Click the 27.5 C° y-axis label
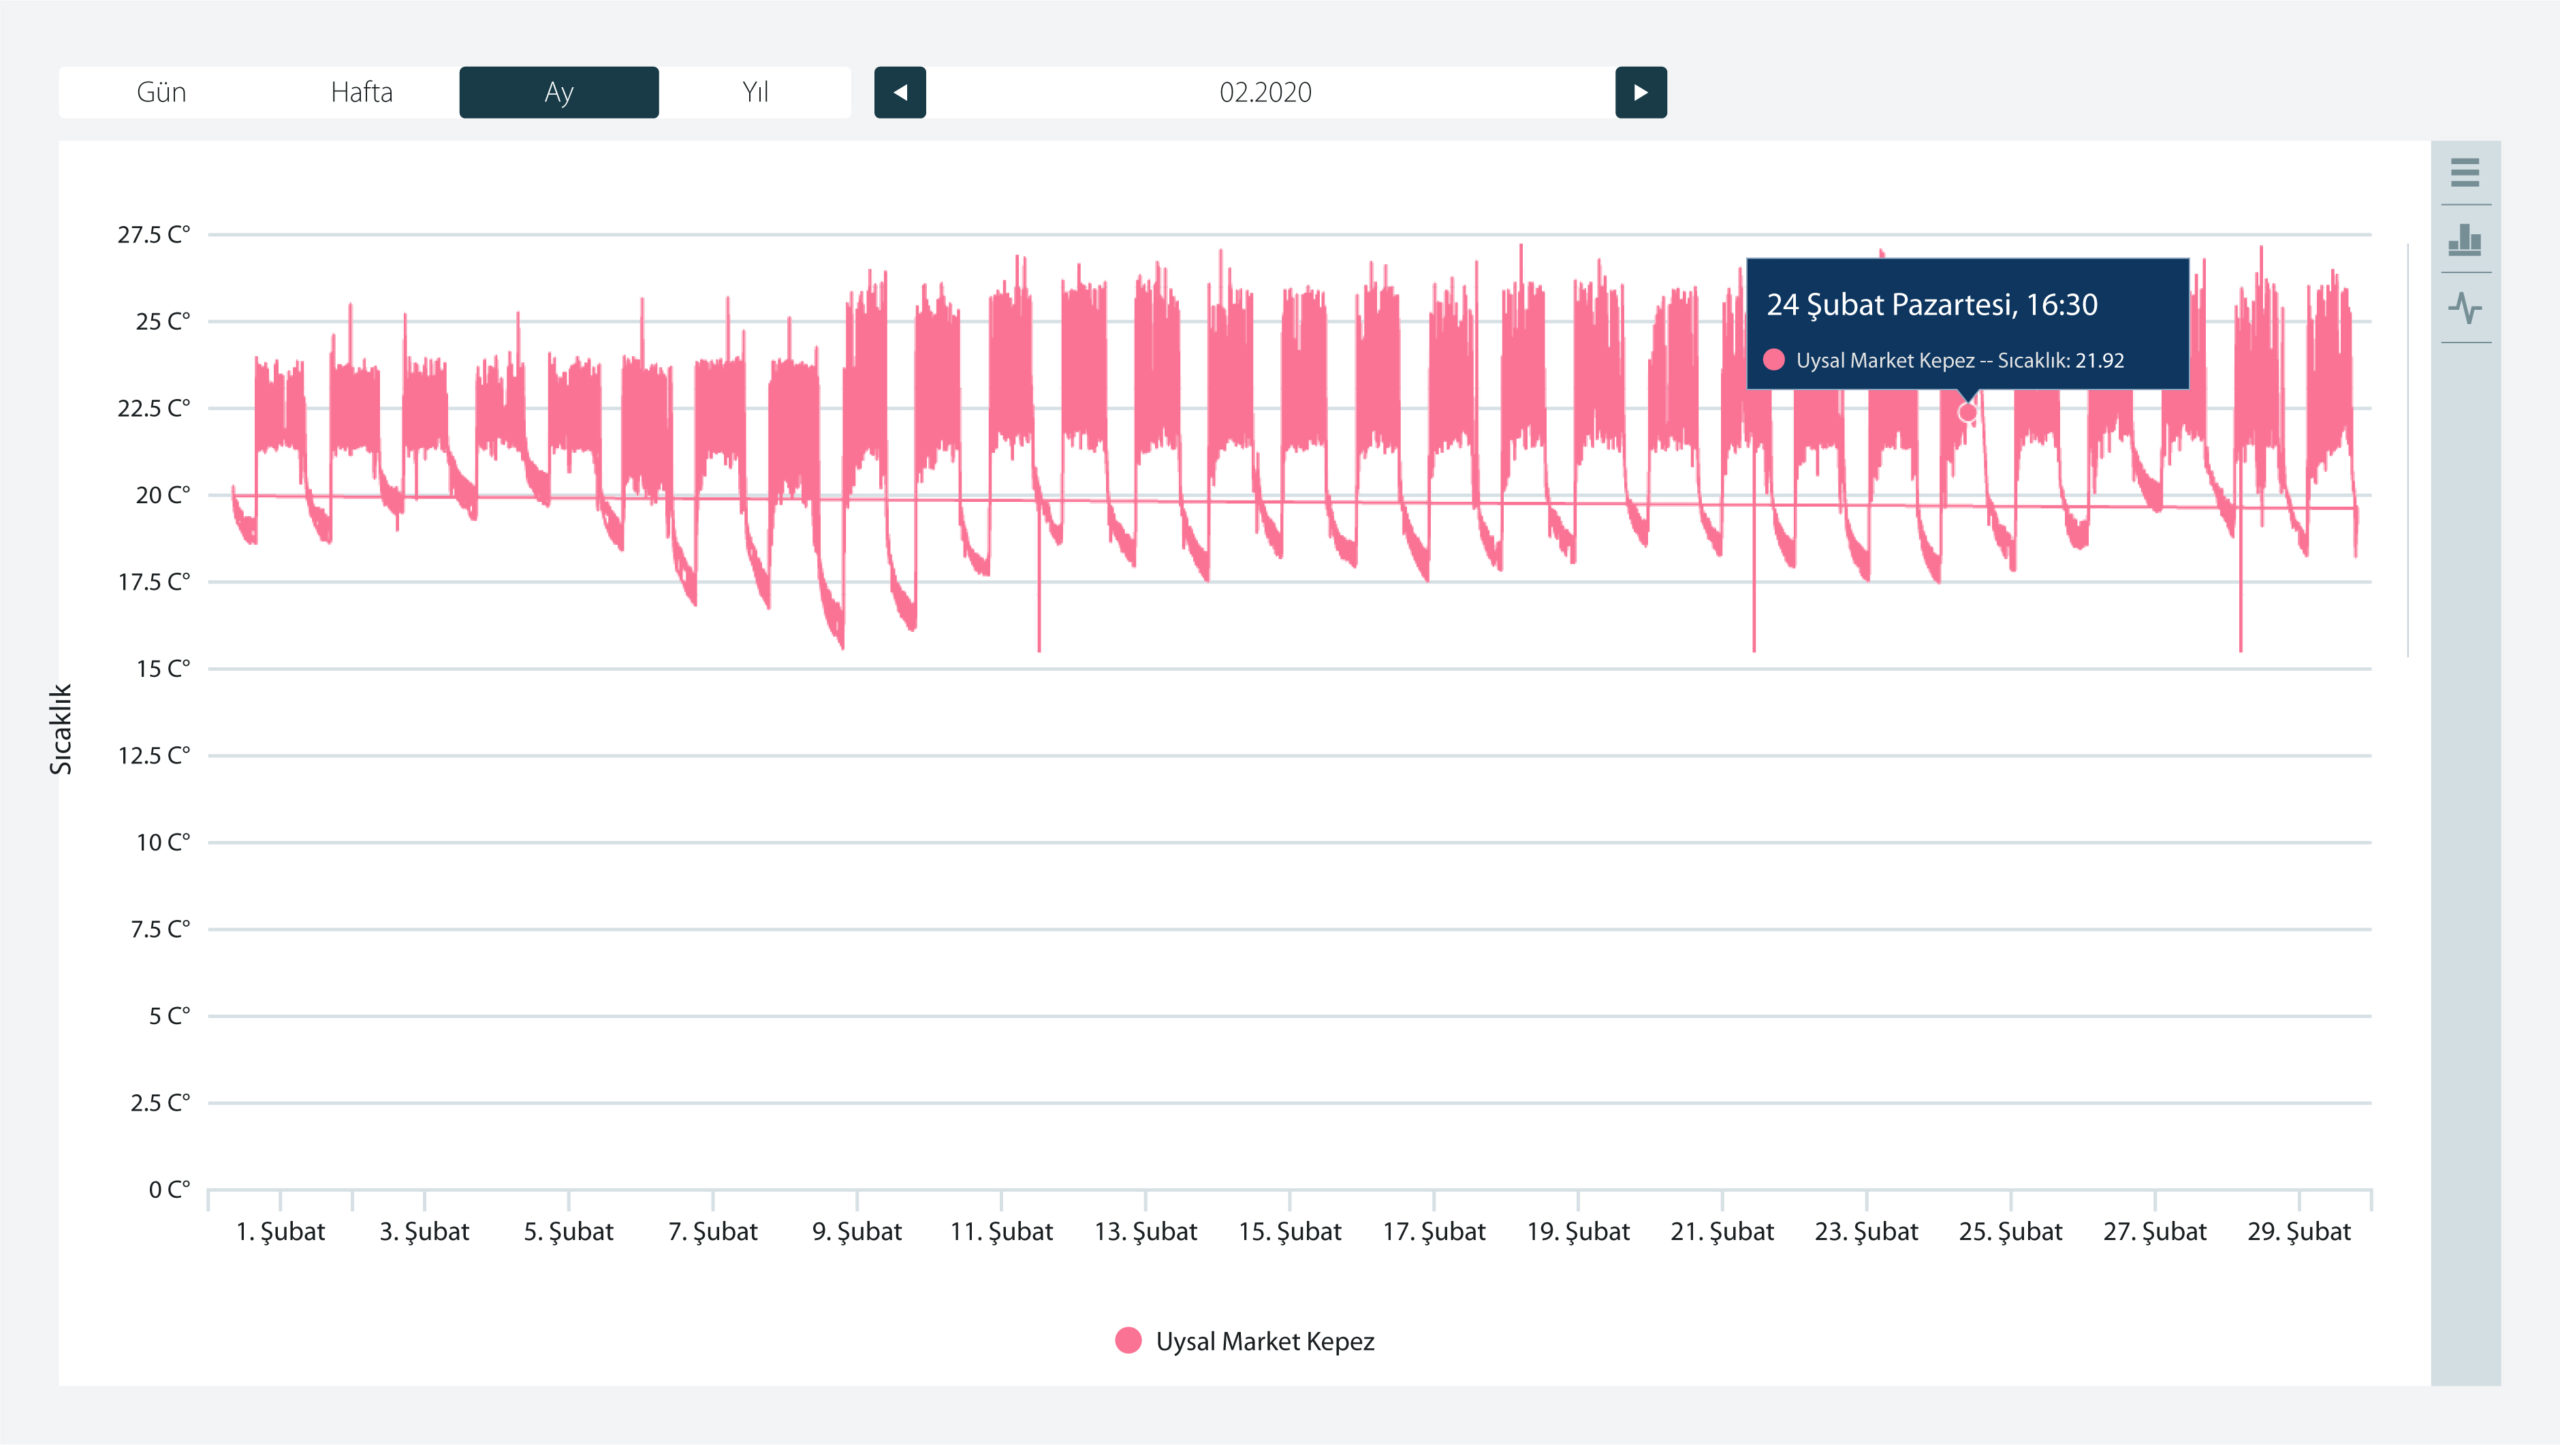This screenshot has height=1445, width=2560. point(154,234)
